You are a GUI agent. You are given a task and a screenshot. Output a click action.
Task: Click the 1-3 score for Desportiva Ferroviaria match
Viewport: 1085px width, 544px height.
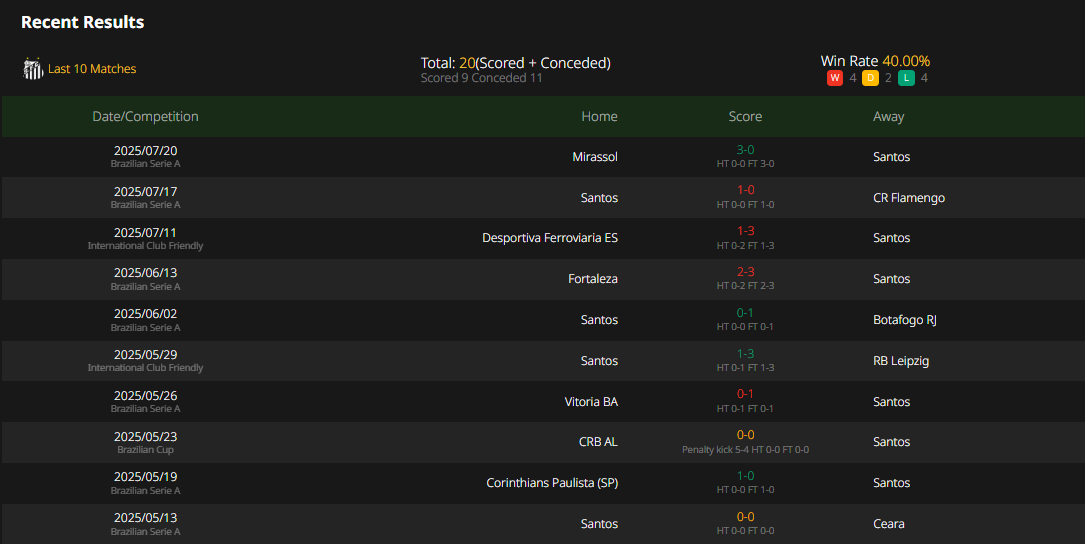tap(745, 230)
